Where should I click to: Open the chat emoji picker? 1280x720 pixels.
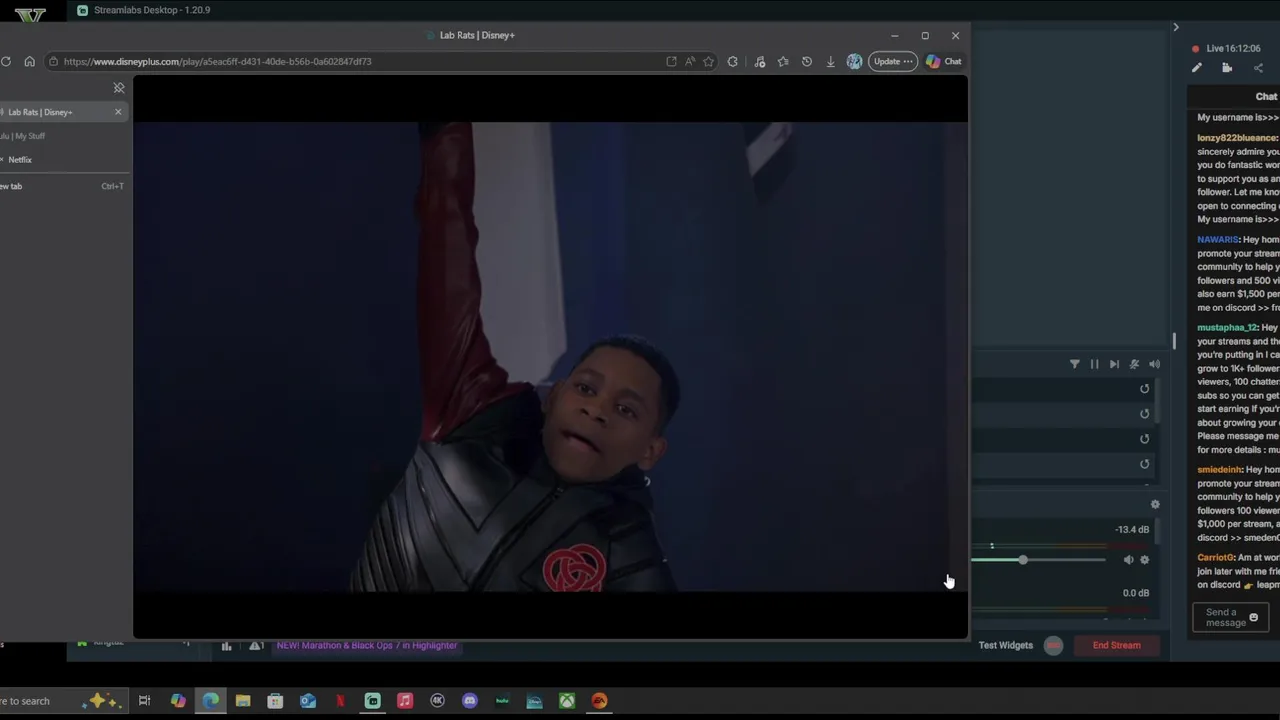tap(1254, 617)
